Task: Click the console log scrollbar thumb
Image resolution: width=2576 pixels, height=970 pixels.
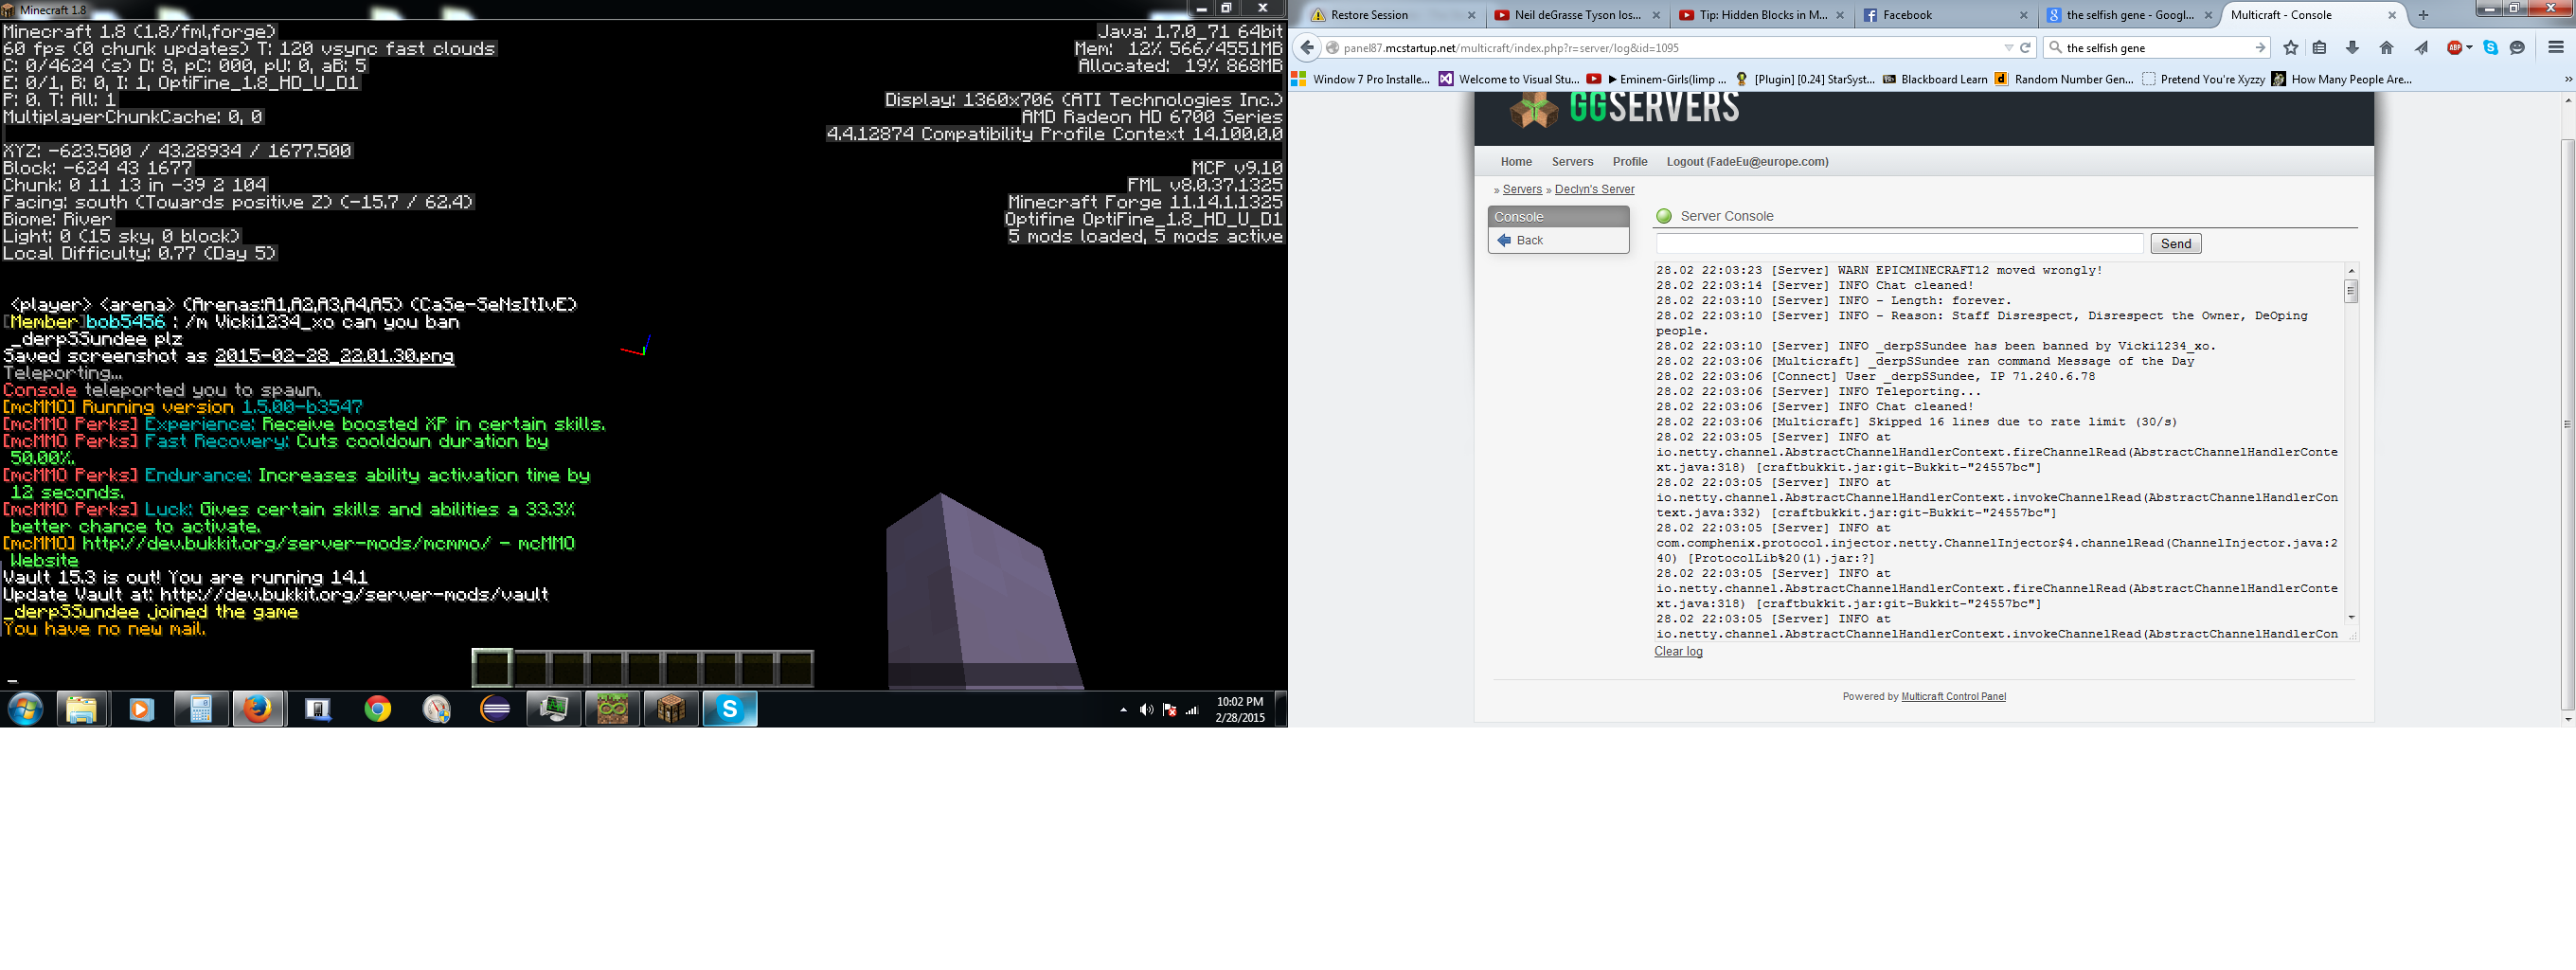Action: pos(2351,291)
